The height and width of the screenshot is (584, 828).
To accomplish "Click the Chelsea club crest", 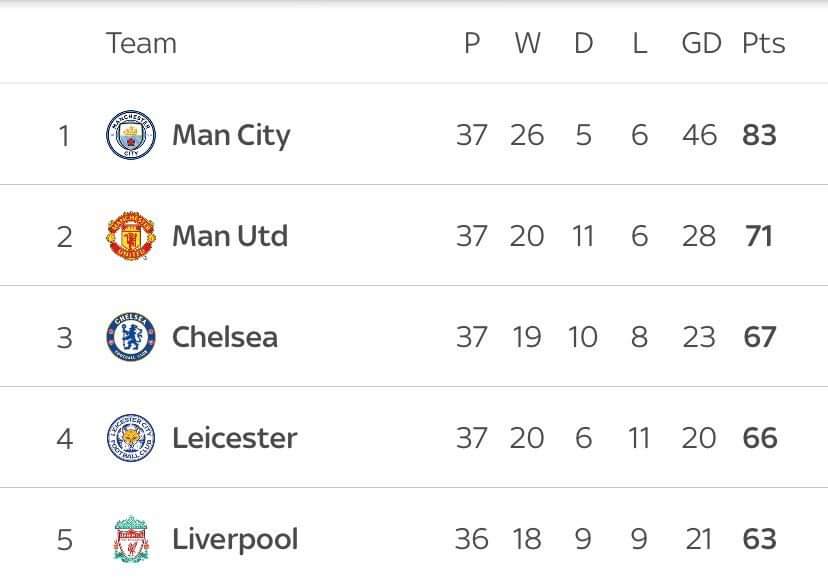I will (131, 337).
